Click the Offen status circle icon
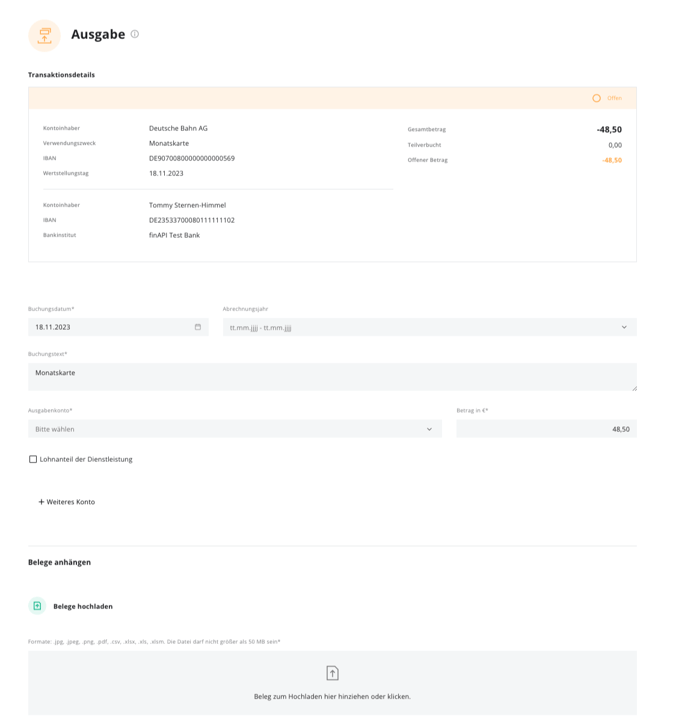 click(596, 98)
